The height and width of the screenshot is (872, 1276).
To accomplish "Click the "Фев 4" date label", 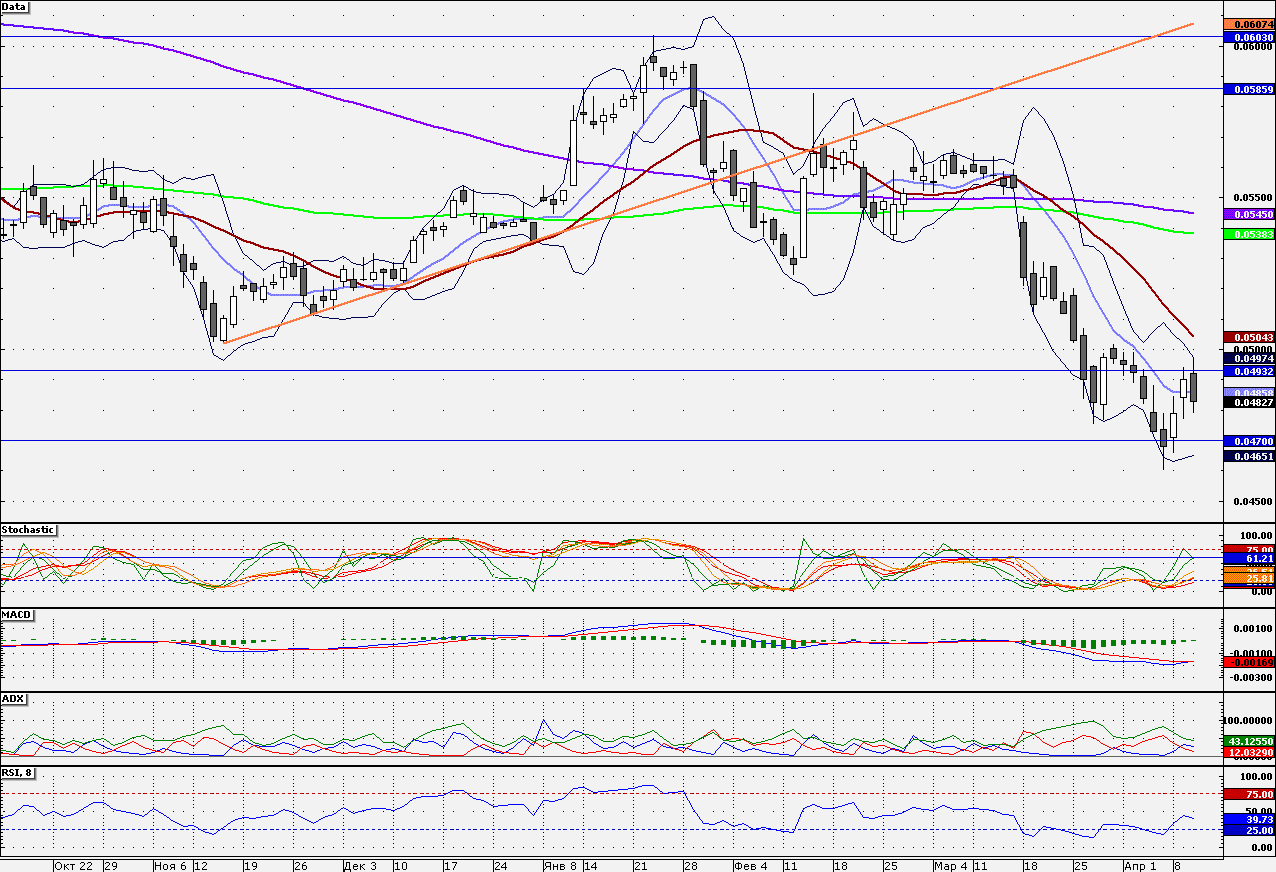I will tap(750, 866).
